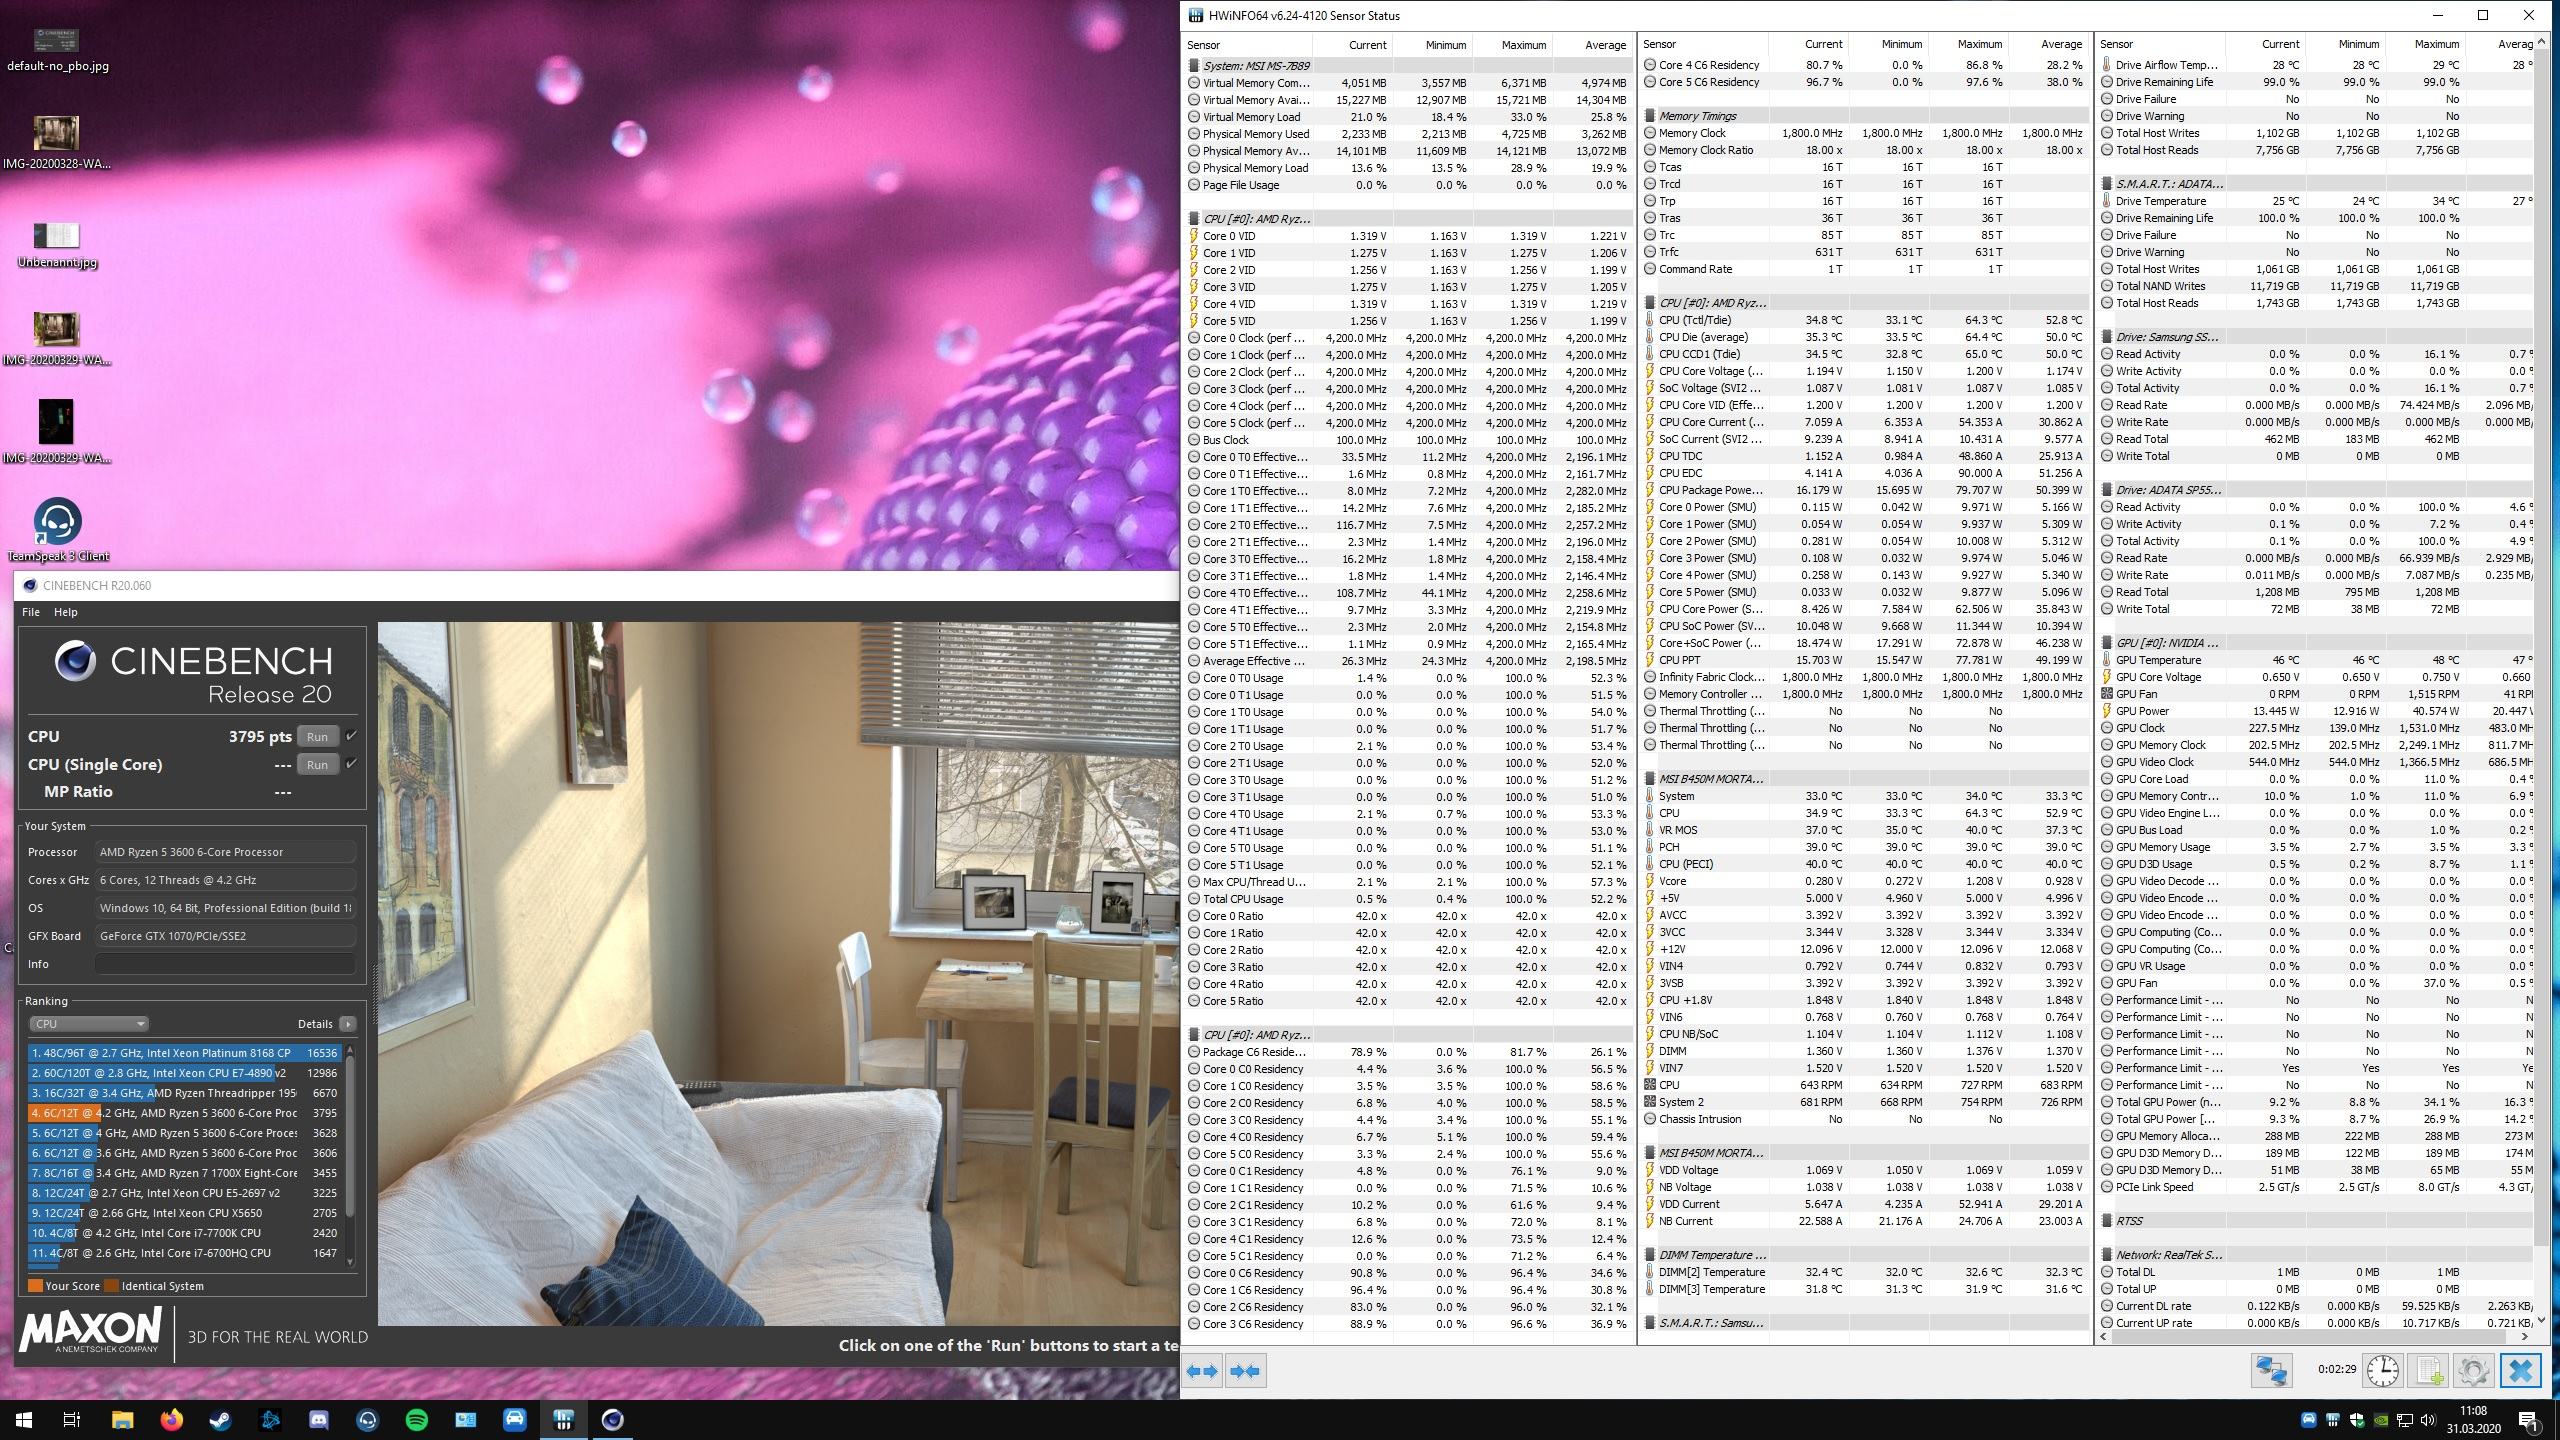Select the PCIe Link Speed row
This screenshot has height=1440, width=2560.
[x=2316, y=1187]
